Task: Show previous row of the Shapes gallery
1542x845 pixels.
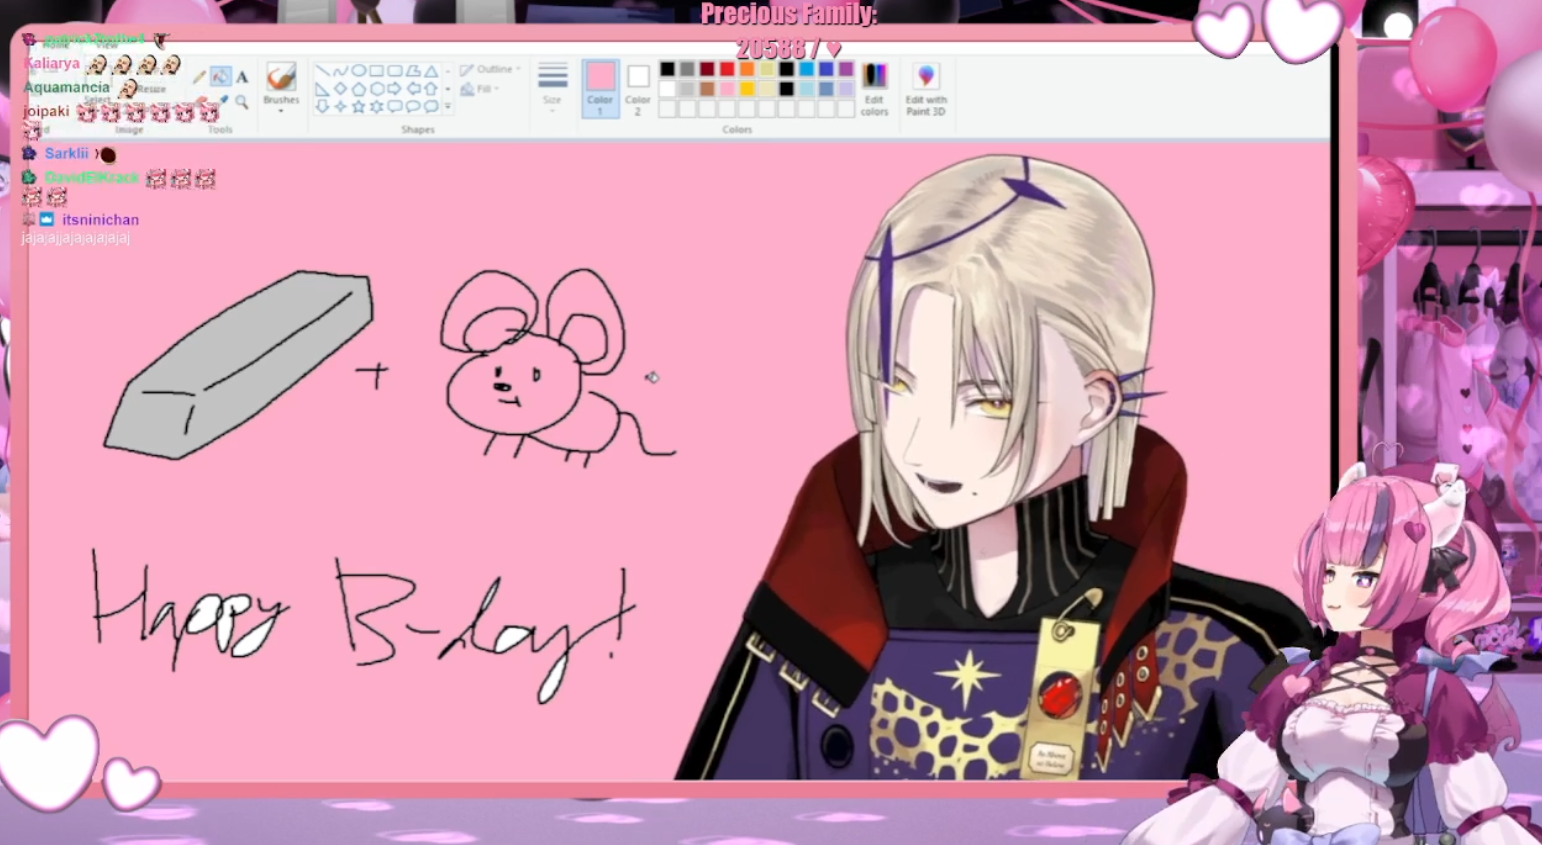Action: pos(448,71)
